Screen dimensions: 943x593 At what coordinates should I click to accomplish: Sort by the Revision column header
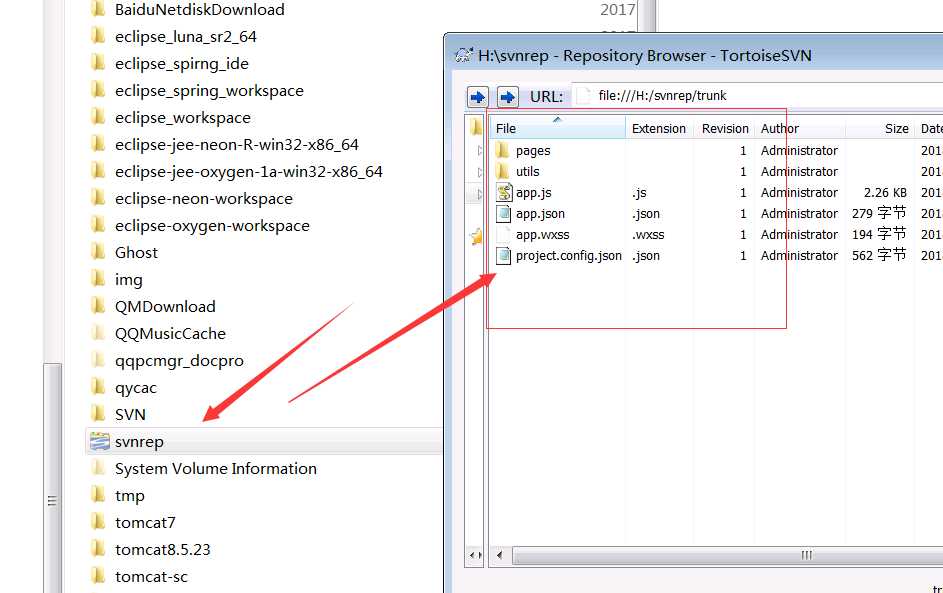pos(725,128)
